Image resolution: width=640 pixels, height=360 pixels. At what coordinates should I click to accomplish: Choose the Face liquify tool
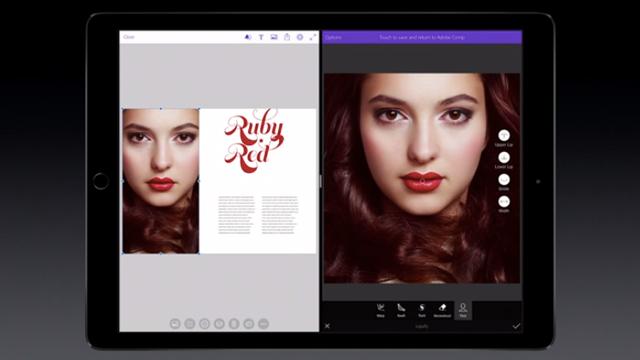(463, 310)
